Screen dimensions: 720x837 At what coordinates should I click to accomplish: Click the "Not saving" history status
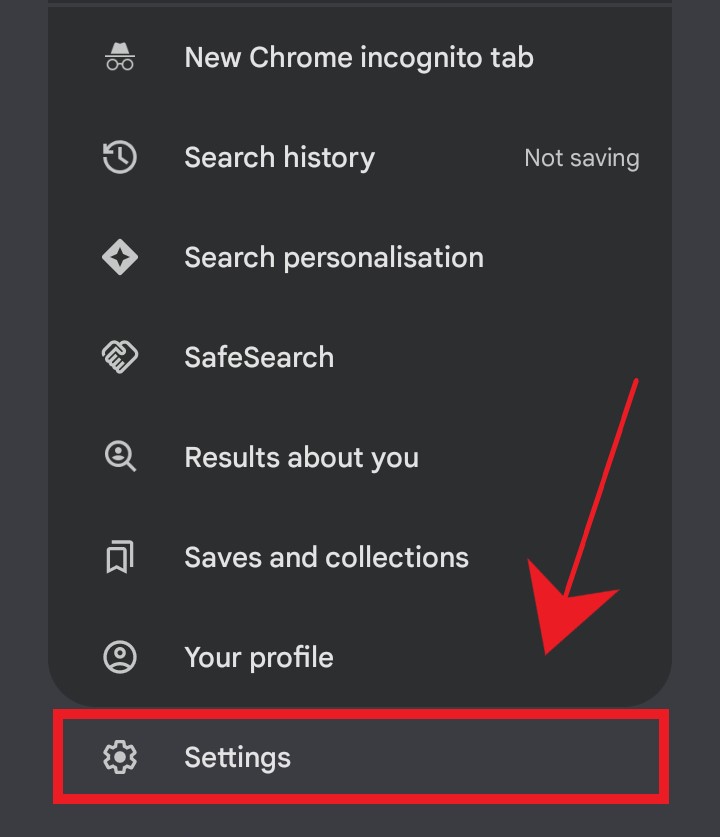581,158
